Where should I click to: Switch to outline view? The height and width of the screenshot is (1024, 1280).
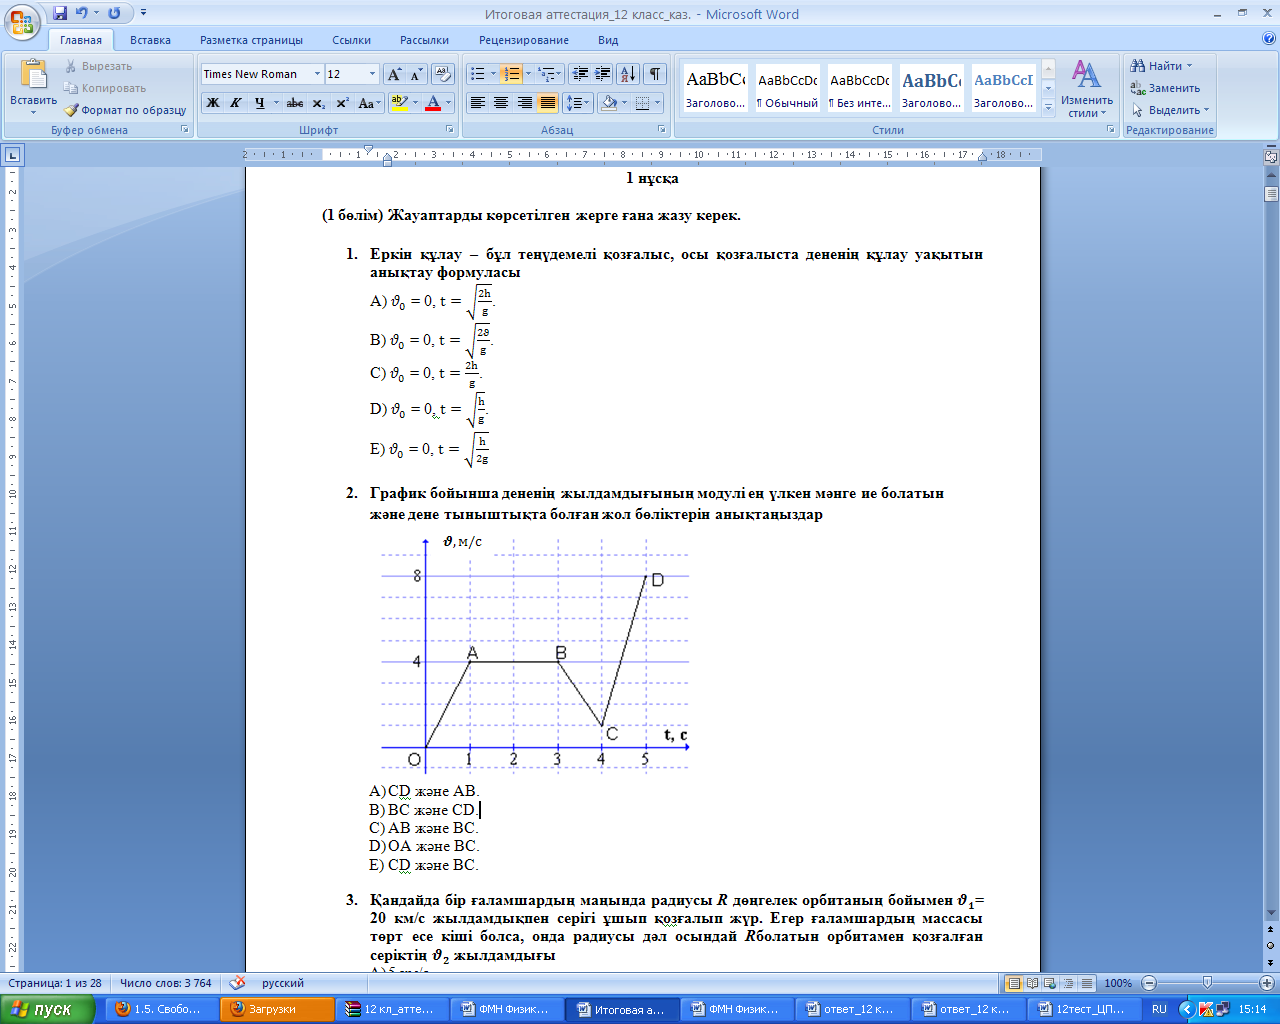click(1069, 983)
